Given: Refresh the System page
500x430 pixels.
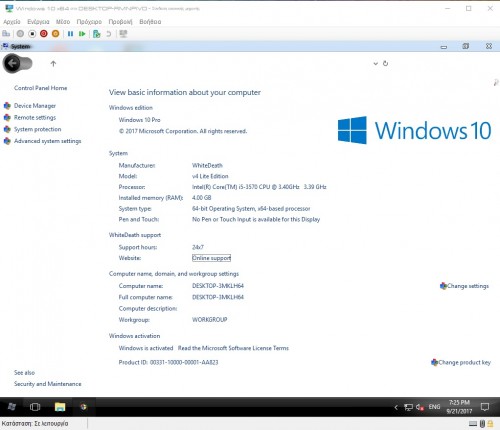Looking at the screenshot, I should [x=385, y=63].
